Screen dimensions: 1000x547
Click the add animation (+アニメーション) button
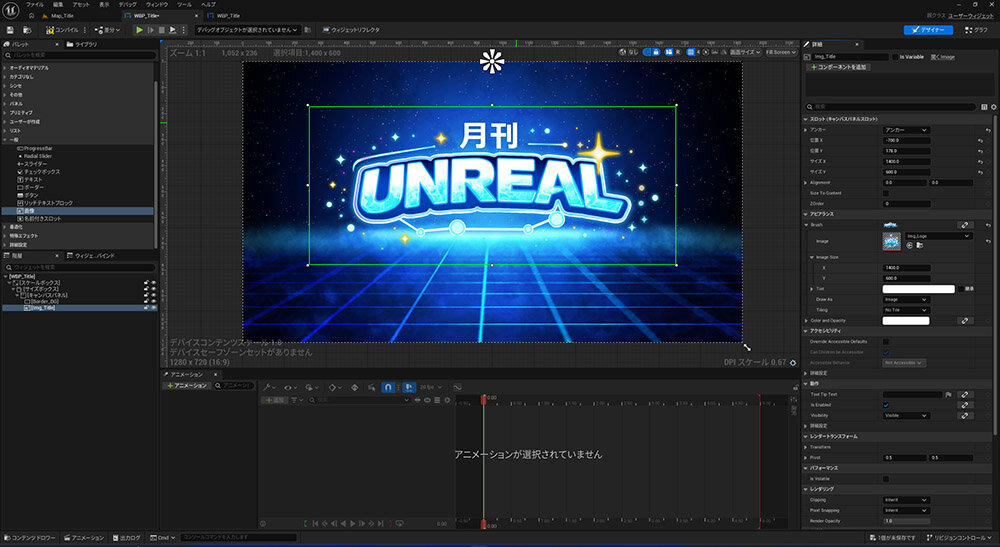[187, 385]
